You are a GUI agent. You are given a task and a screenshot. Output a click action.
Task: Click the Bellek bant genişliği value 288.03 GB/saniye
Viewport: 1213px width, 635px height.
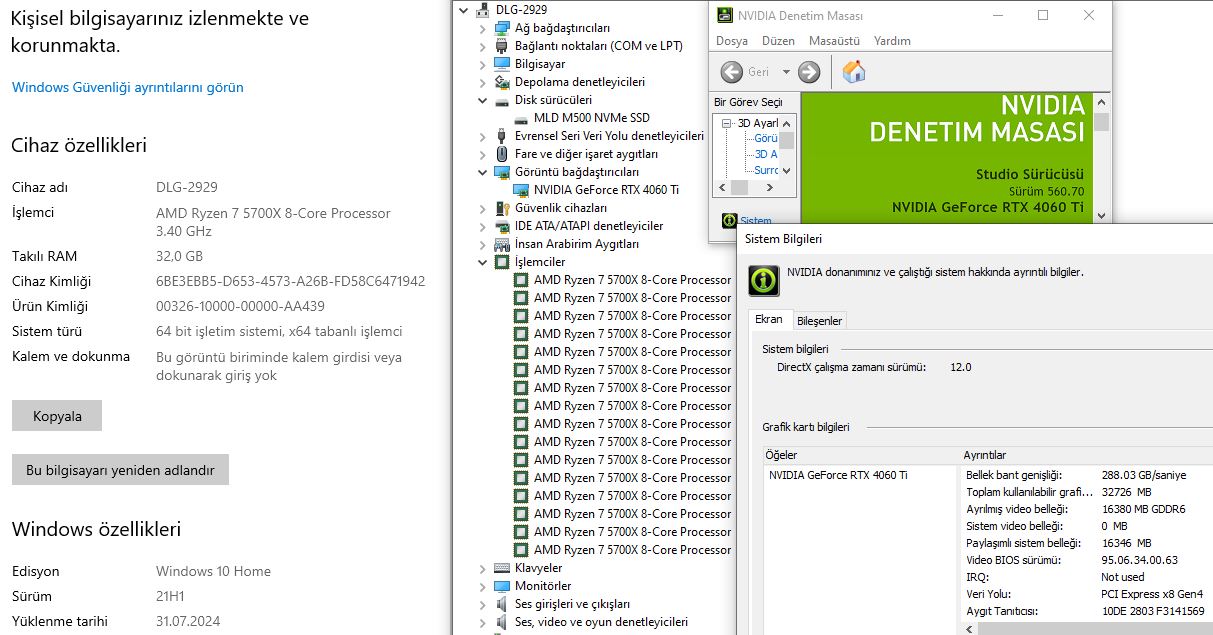(1143, 475)
